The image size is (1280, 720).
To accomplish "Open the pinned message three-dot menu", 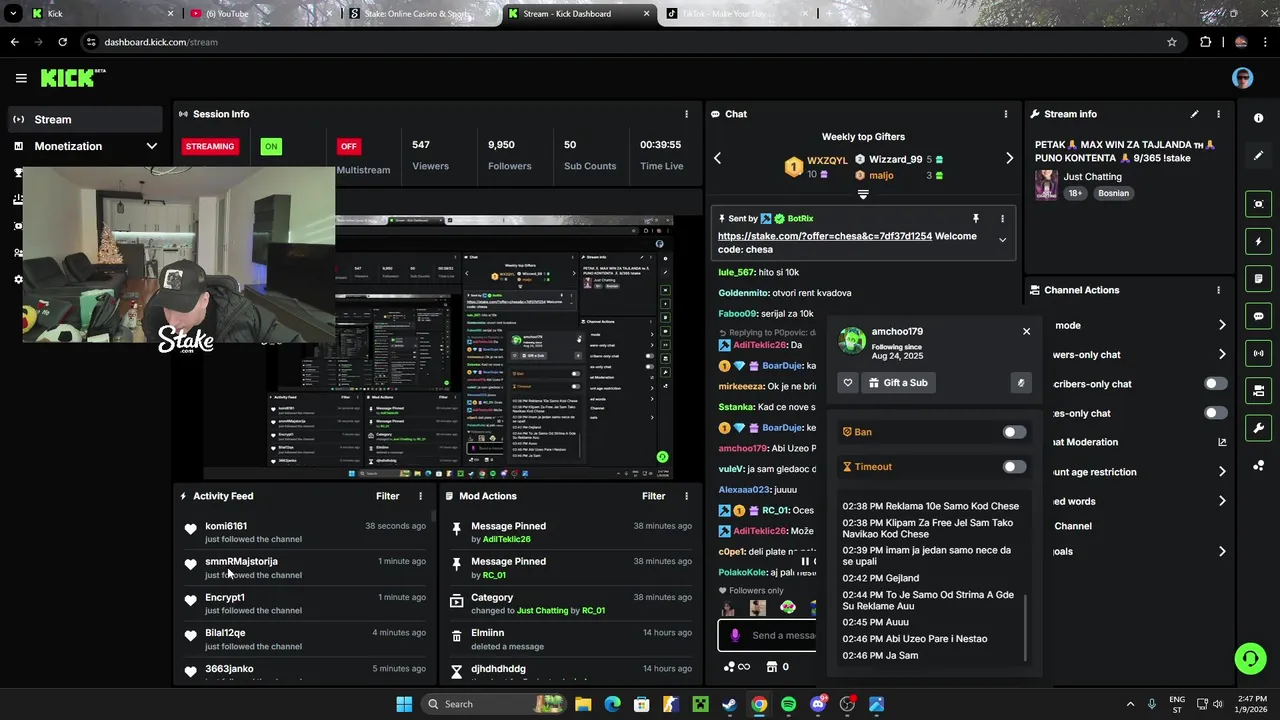I will pos(1002,218).
